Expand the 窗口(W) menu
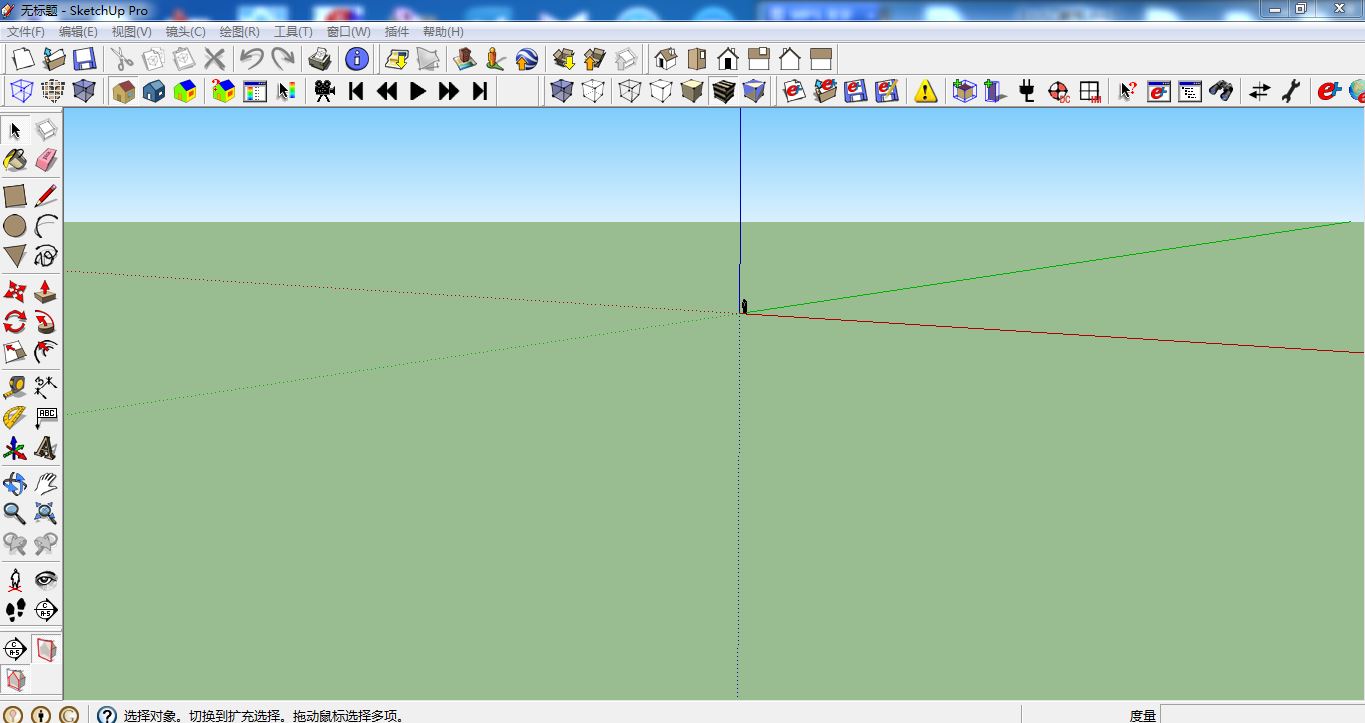The height and width of the screenshot is (723, 1365). coord(348,32)
